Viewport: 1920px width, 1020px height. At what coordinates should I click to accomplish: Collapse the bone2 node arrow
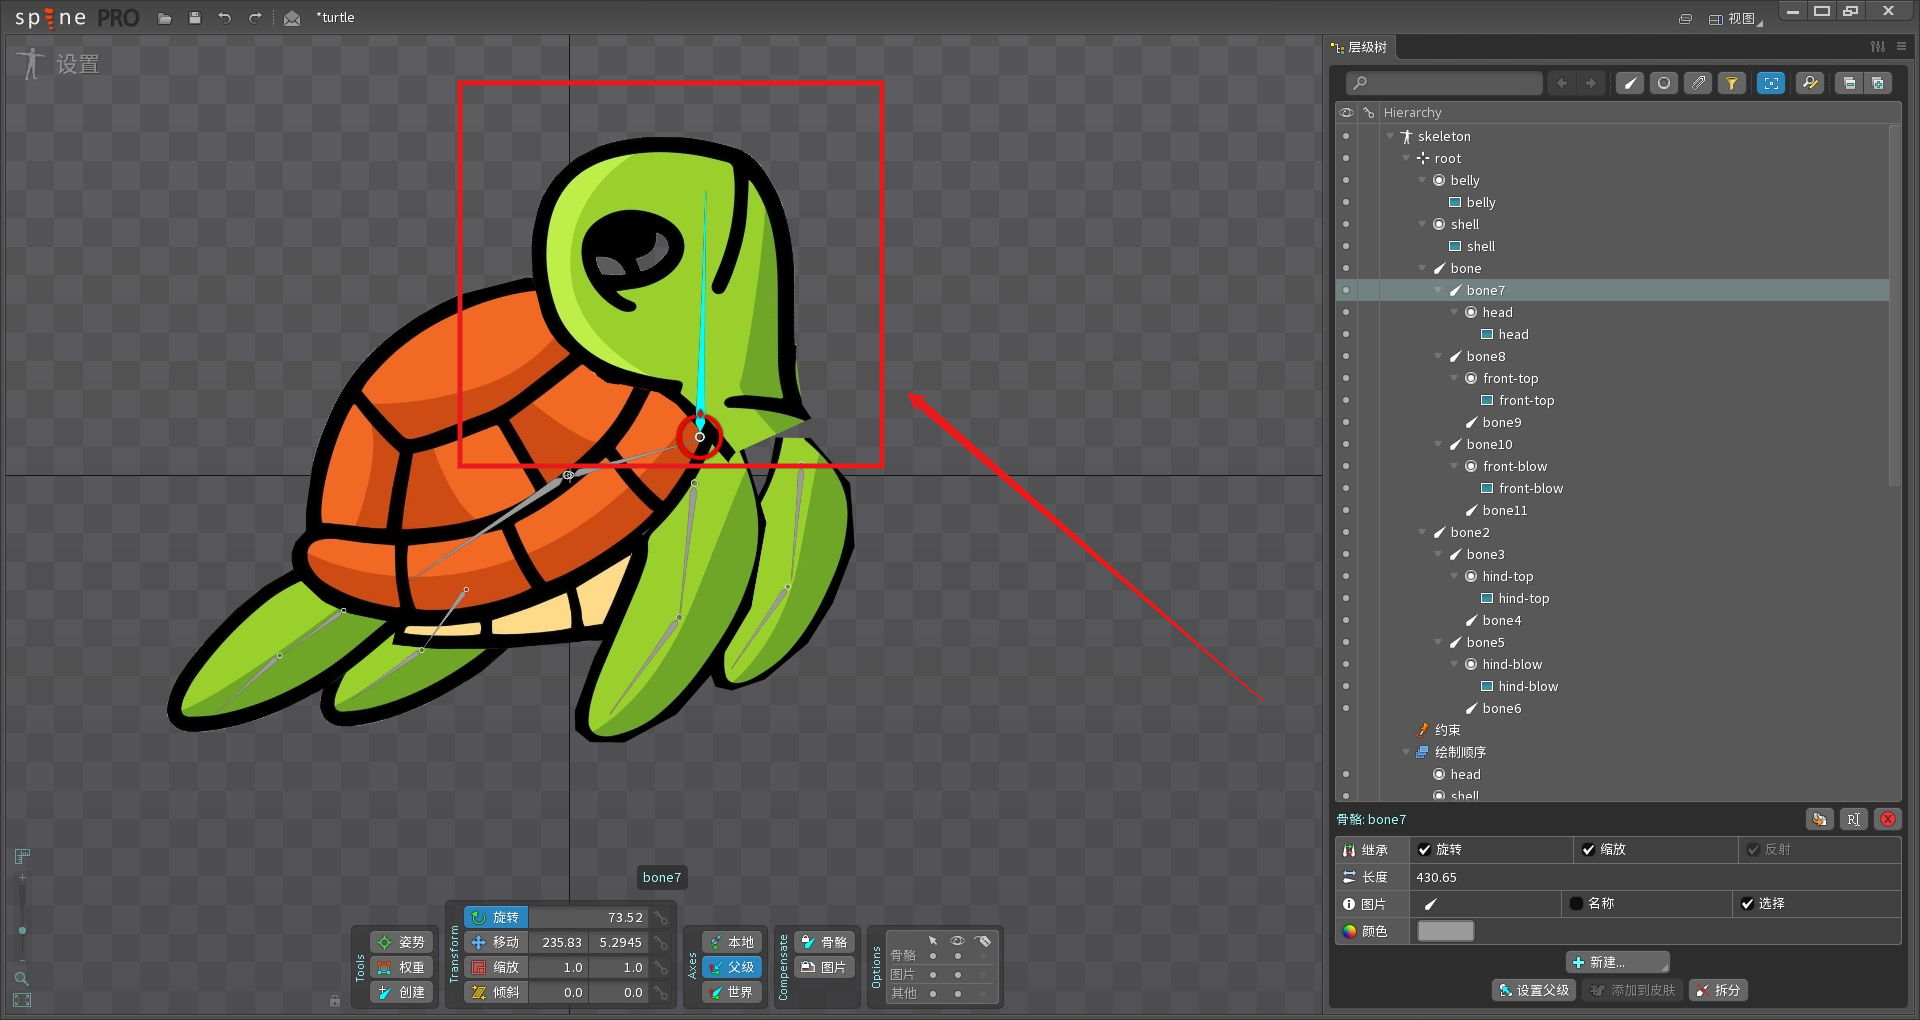1422,532
